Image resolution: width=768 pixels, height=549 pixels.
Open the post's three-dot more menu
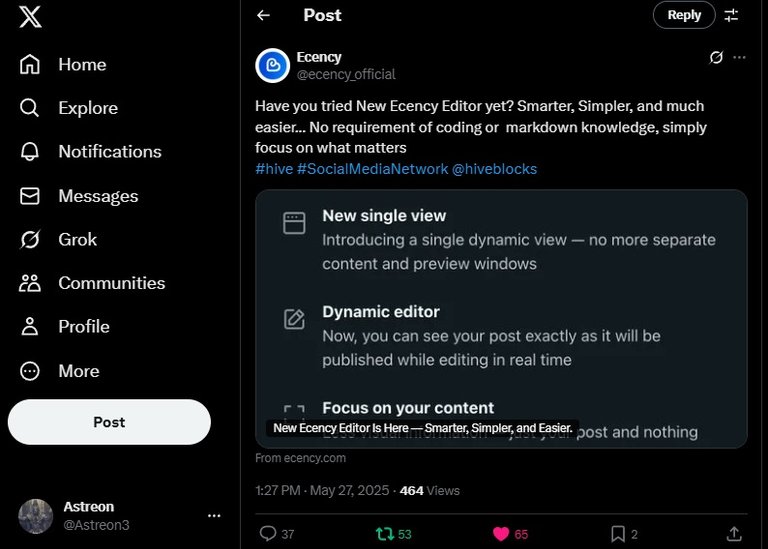tap(740, 57)
